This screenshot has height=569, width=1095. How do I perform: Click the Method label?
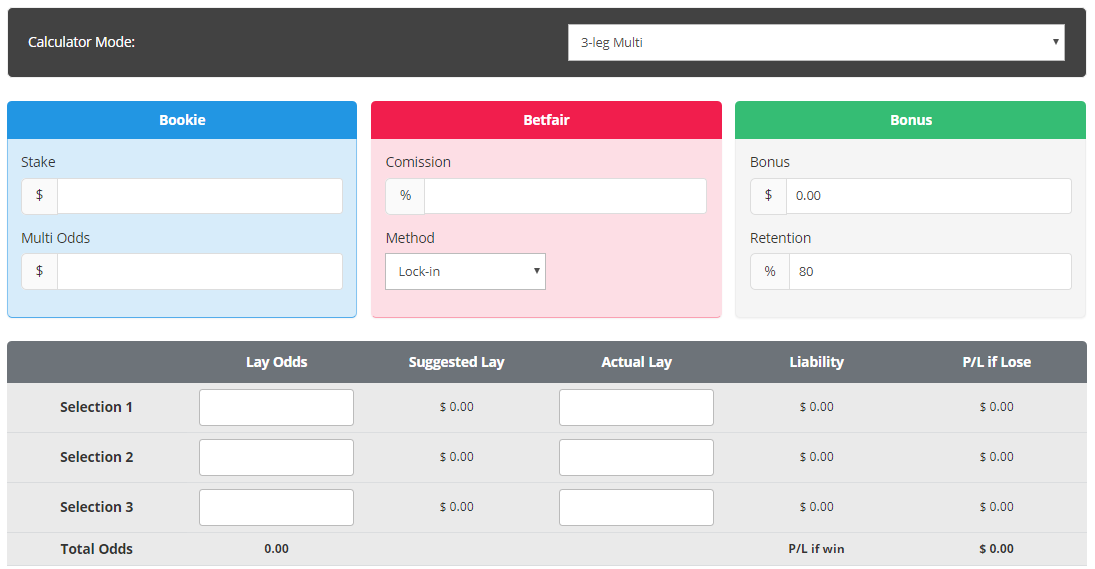click(x=410, y=238)
